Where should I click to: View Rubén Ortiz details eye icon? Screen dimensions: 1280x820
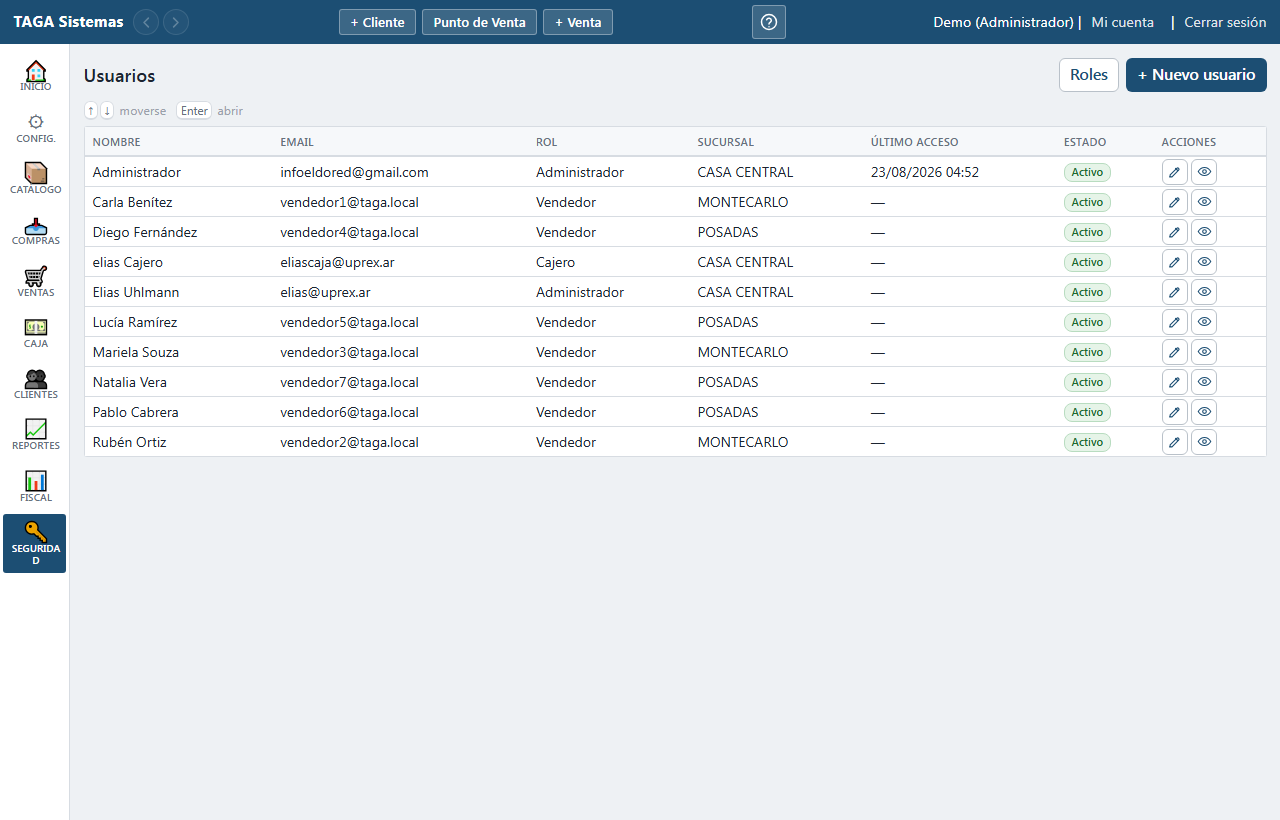click(1204, 442)
